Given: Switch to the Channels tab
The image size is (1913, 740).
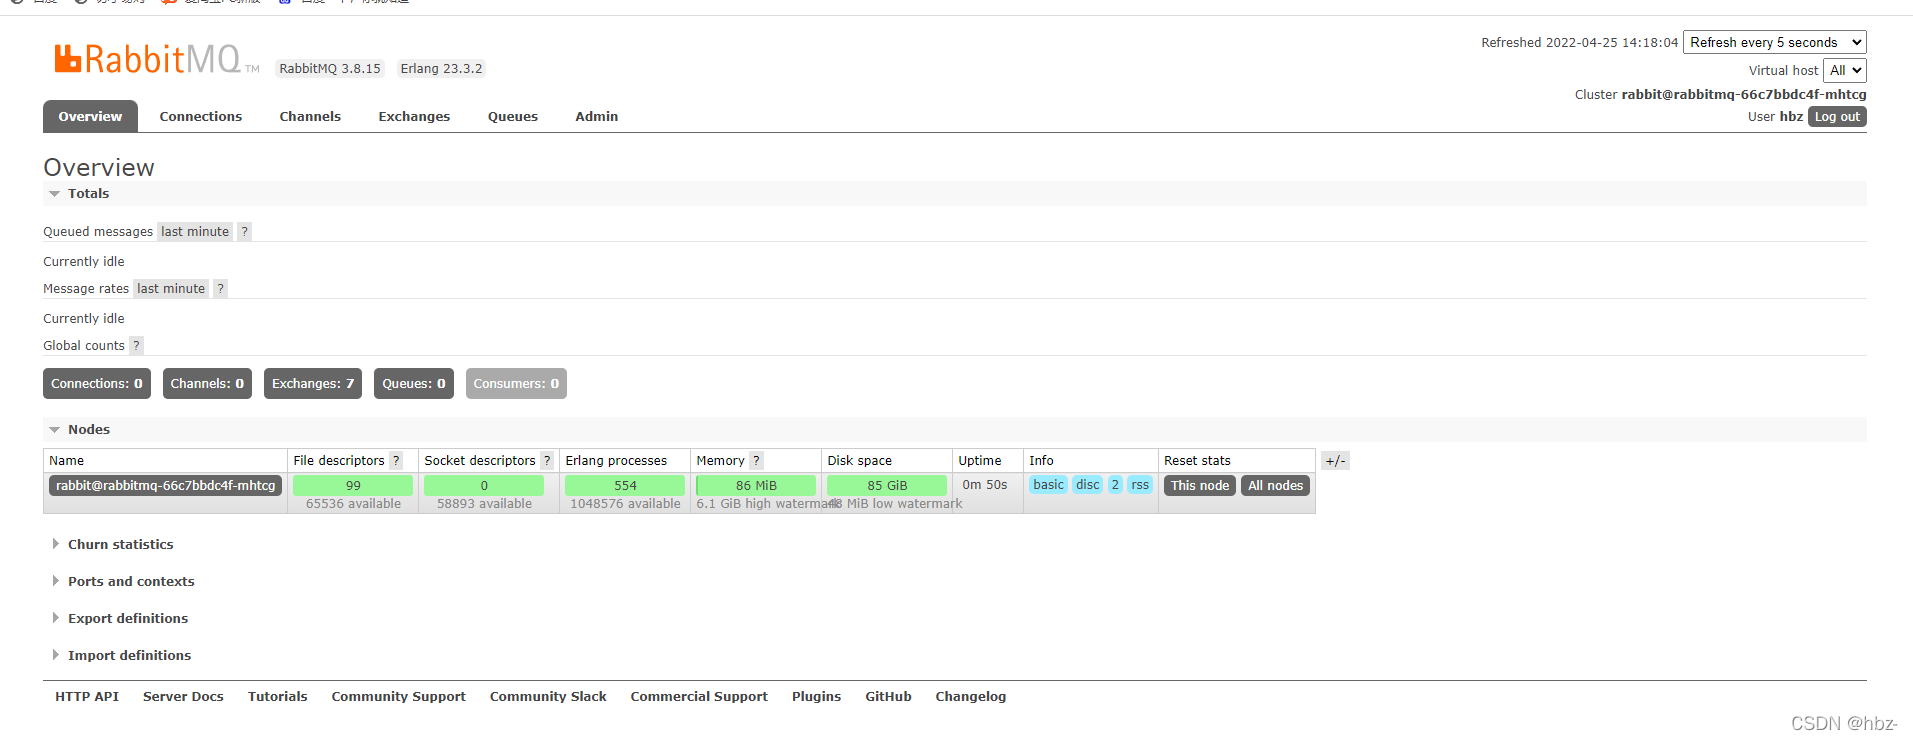Looking at the screenshot, I should coord(310,117).
